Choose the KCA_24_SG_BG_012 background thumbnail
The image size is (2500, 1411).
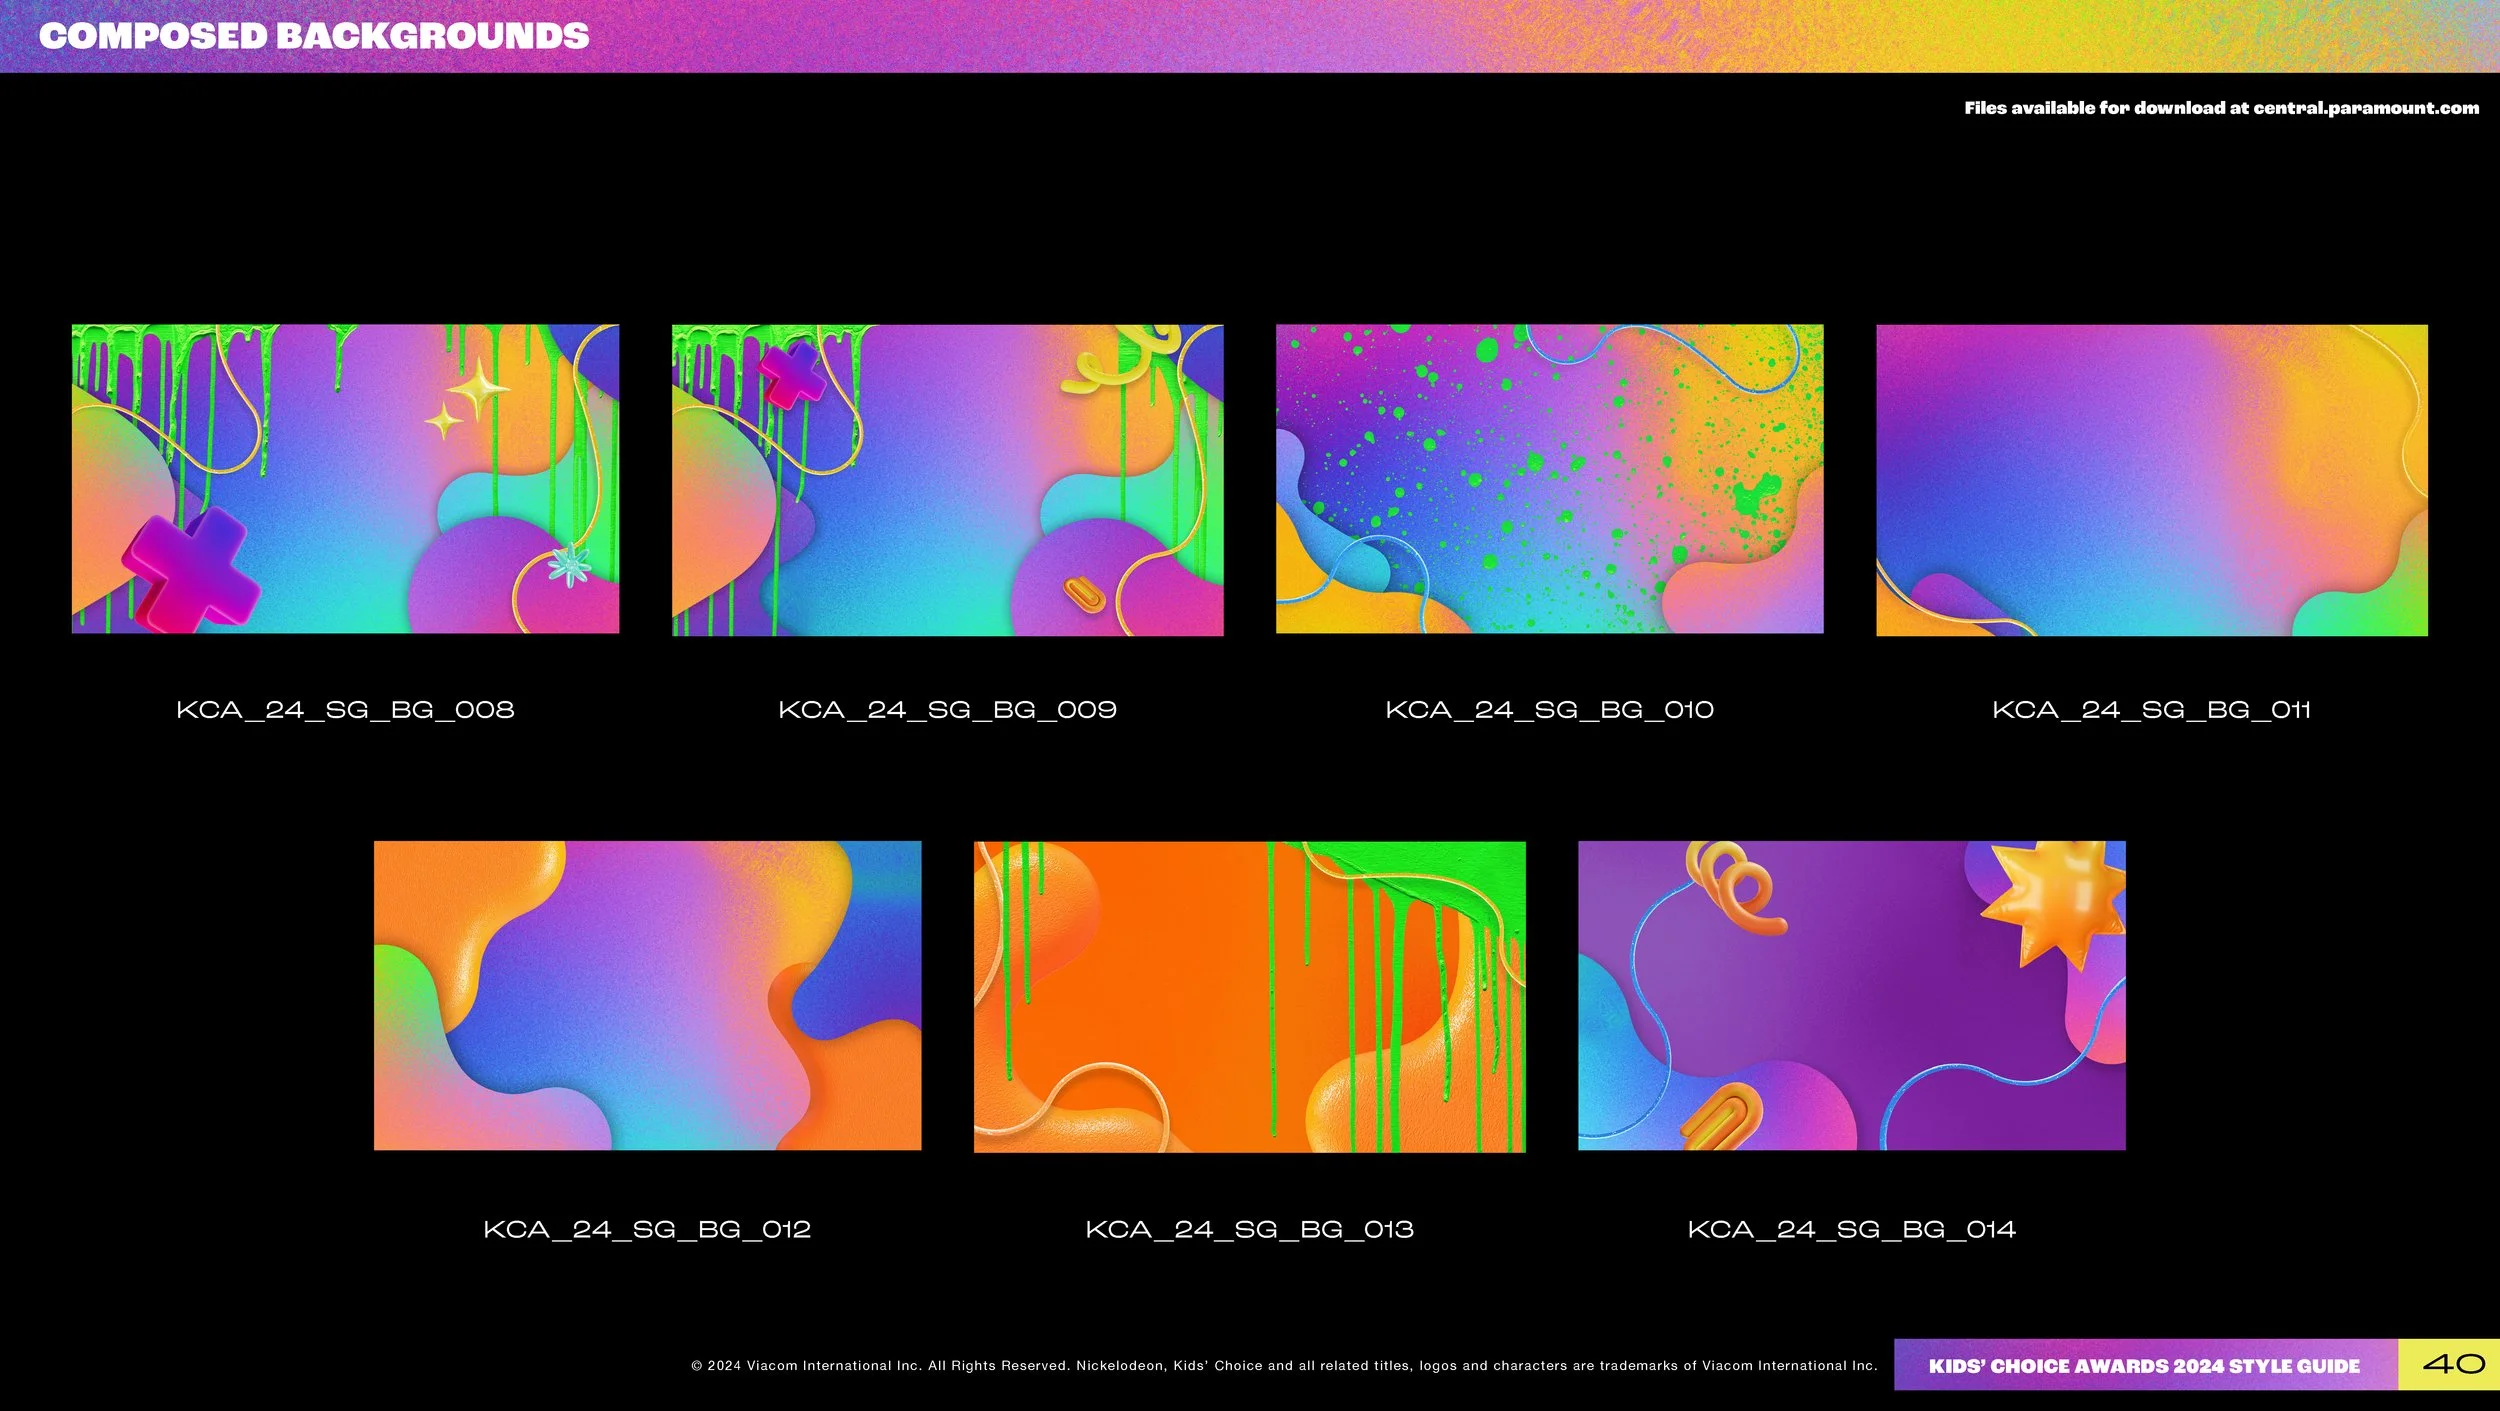tap(647, 995)
